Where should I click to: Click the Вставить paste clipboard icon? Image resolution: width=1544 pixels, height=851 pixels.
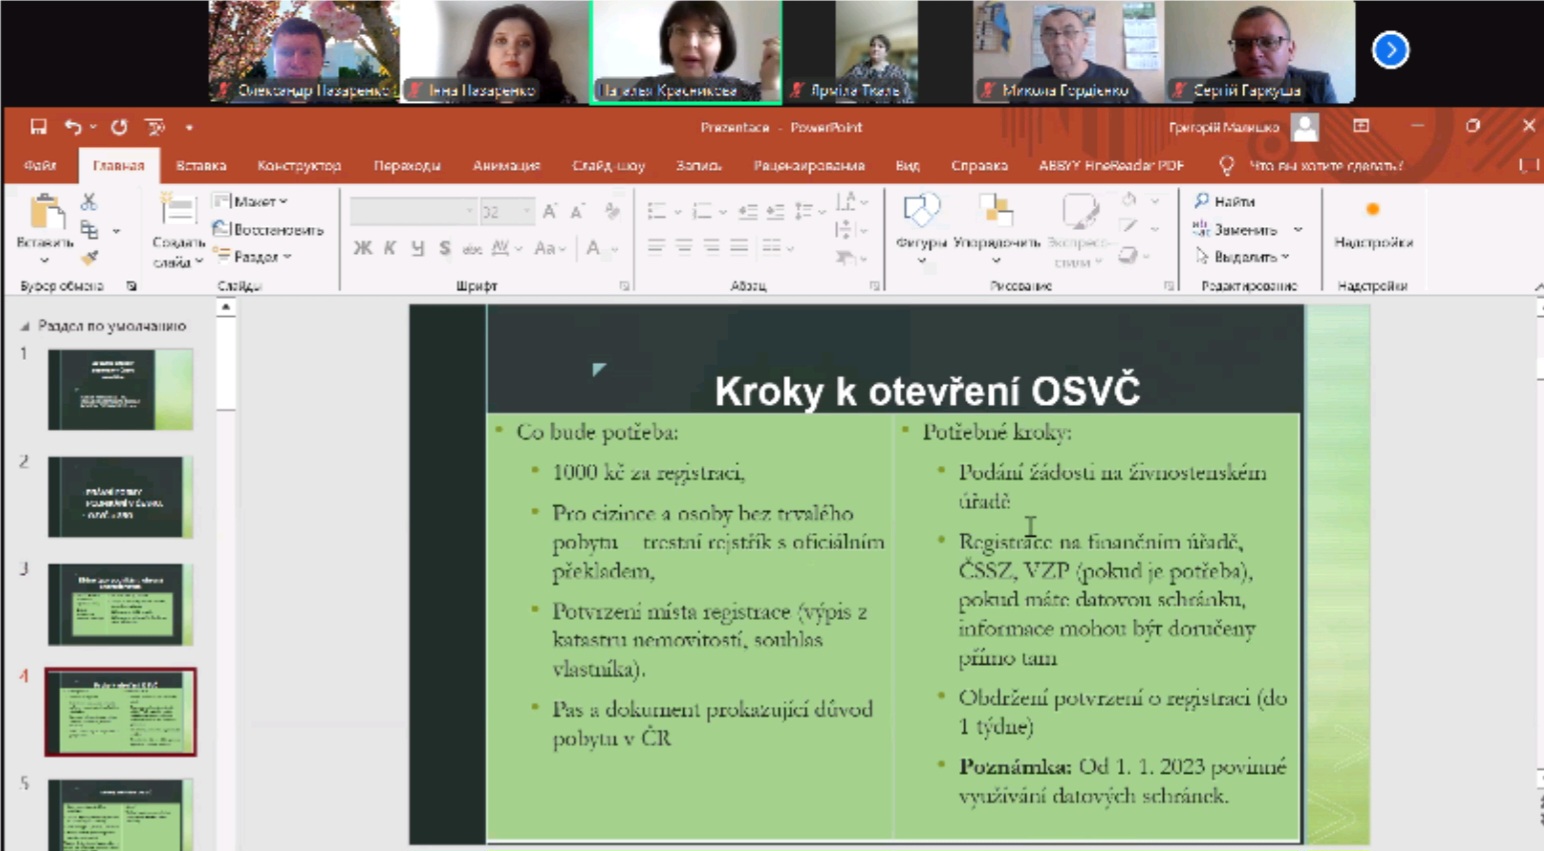(x=45, y=212)
